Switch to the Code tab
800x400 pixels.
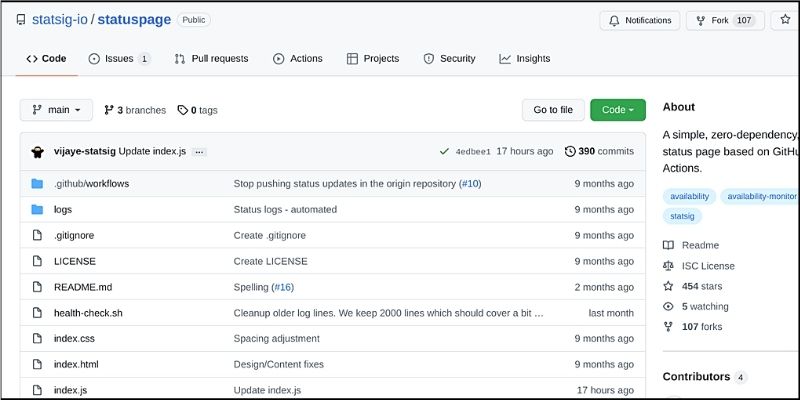point(46,59)
